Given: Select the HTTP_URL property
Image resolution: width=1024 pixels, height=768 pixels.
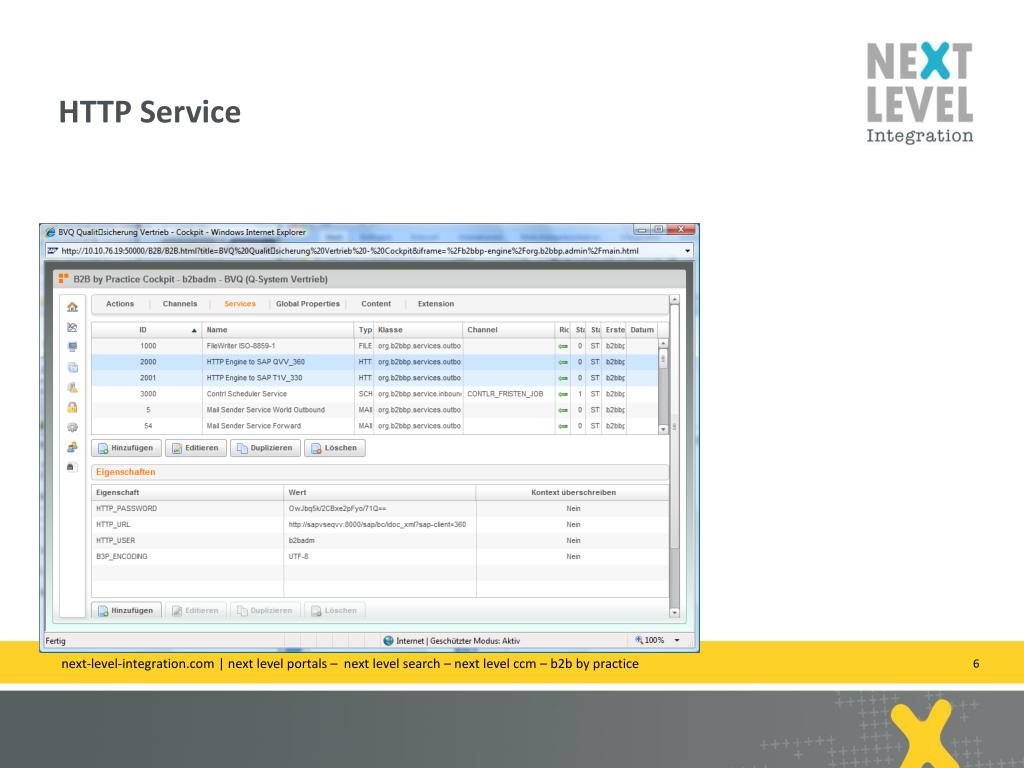Looking at the screenshot, I should pos(379,524).
